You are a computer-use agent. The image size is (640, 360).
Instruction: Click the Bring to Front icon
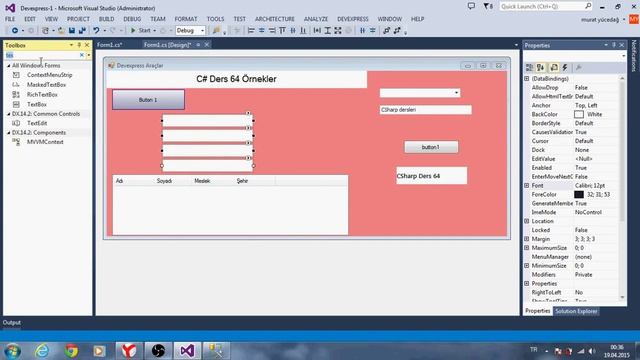[x=387, y=31]
